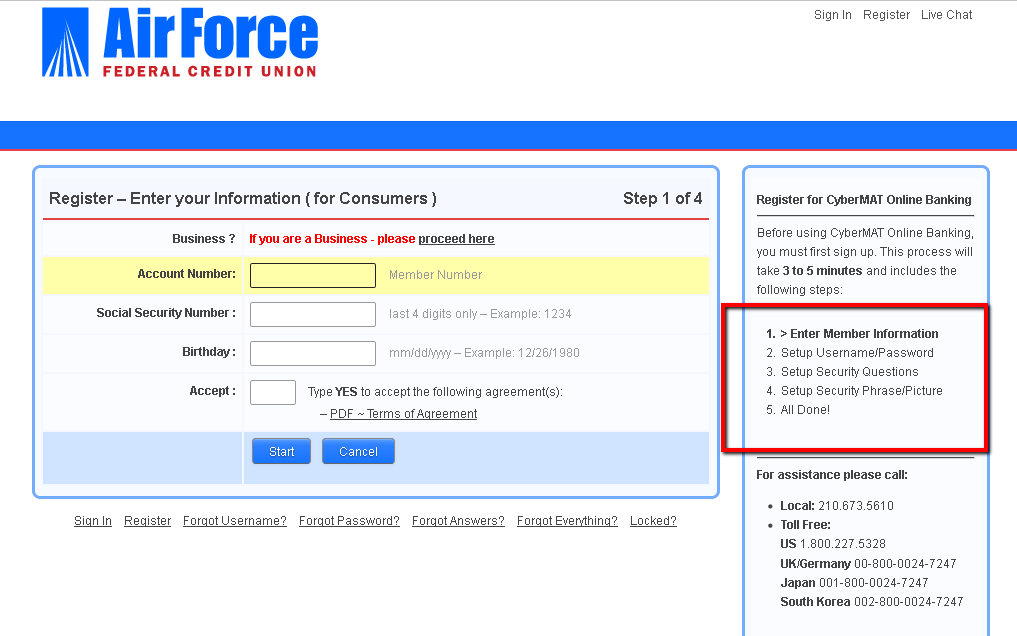This screenshot has height=636, width=1017.
Task: Click the footer Register link
Action: [x=147, y=521]
